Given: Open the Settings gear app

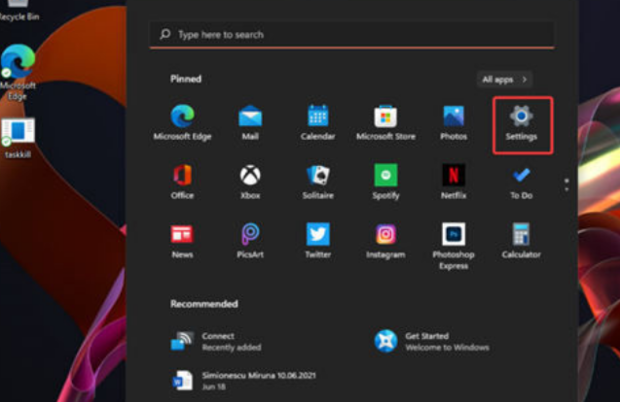Looking at the screenshot, I should pos(521,123).
